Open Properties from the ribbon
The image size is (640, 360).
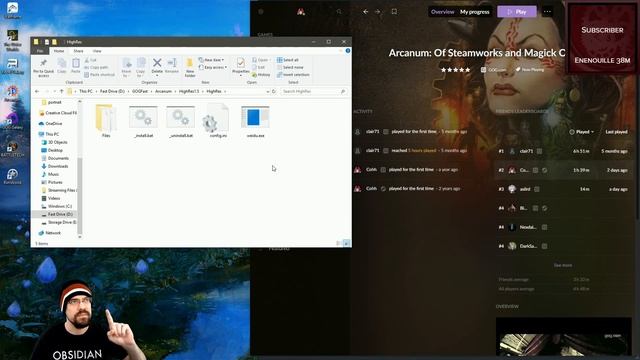coord(240,67)
